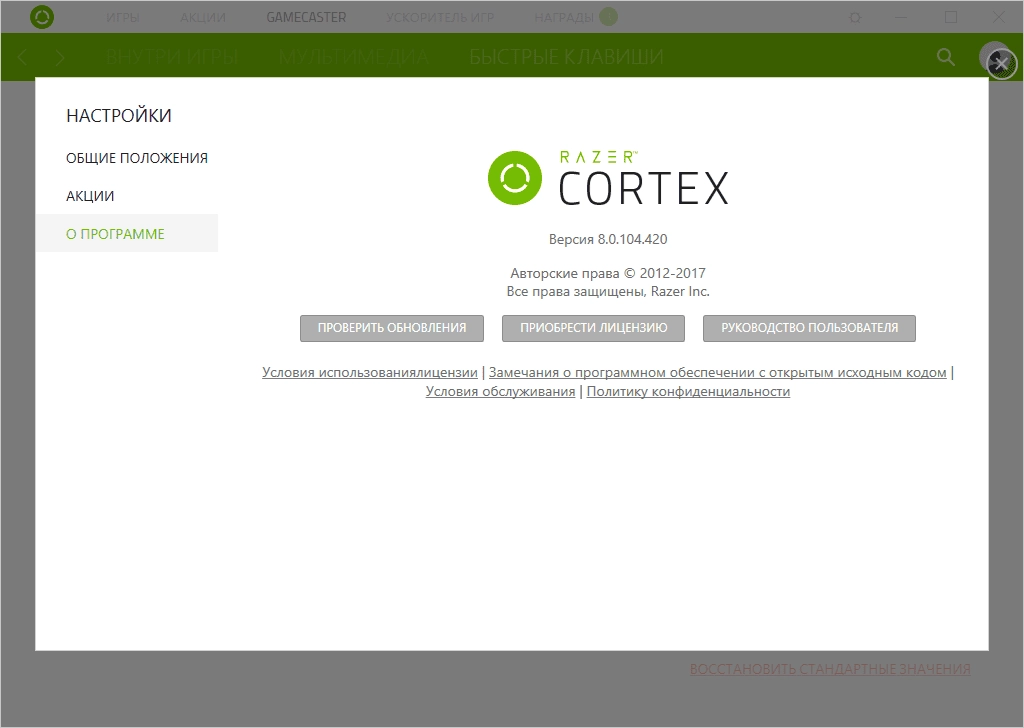Click 'Все права защищены, Razer Inc.' text
Screen dimensions: 1024x728
click(x=608, y=291)
